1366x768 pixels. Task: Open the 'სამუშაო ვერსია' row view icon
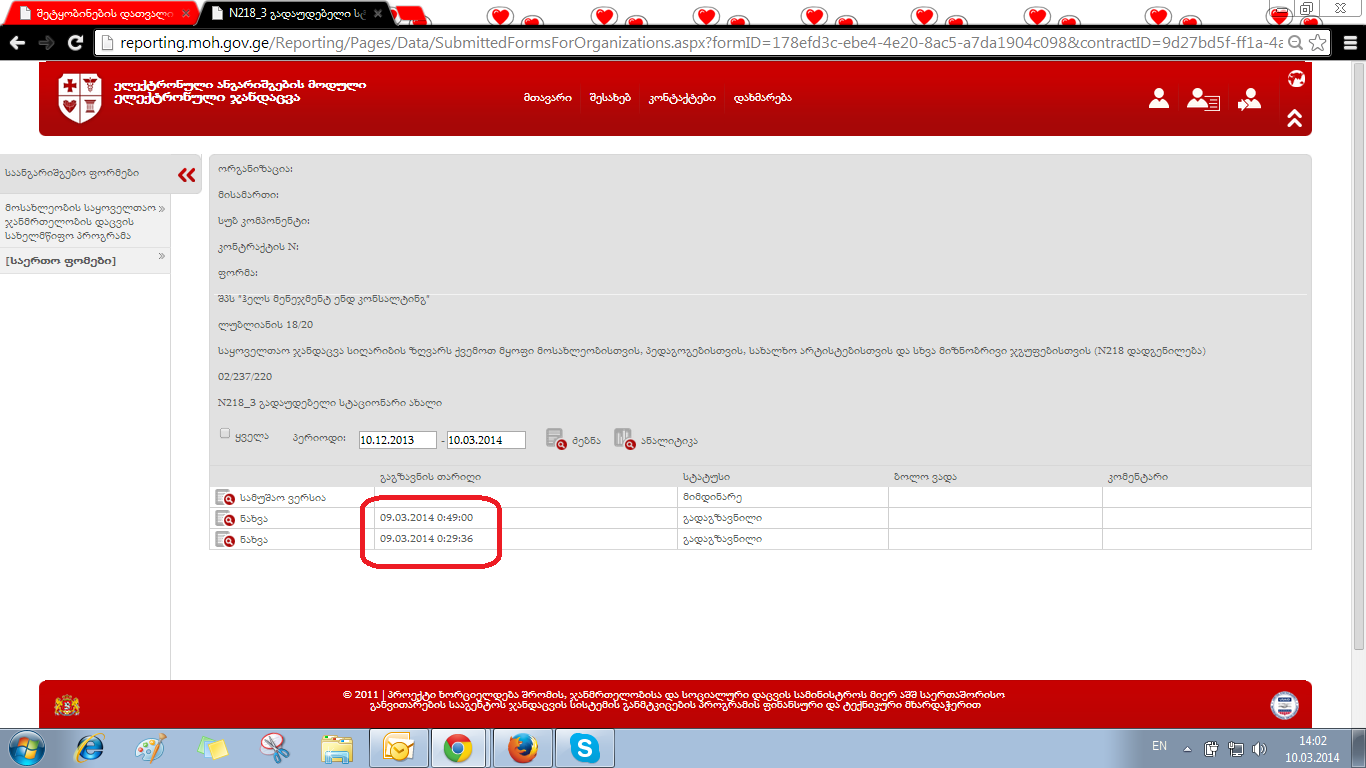[224, 497]
